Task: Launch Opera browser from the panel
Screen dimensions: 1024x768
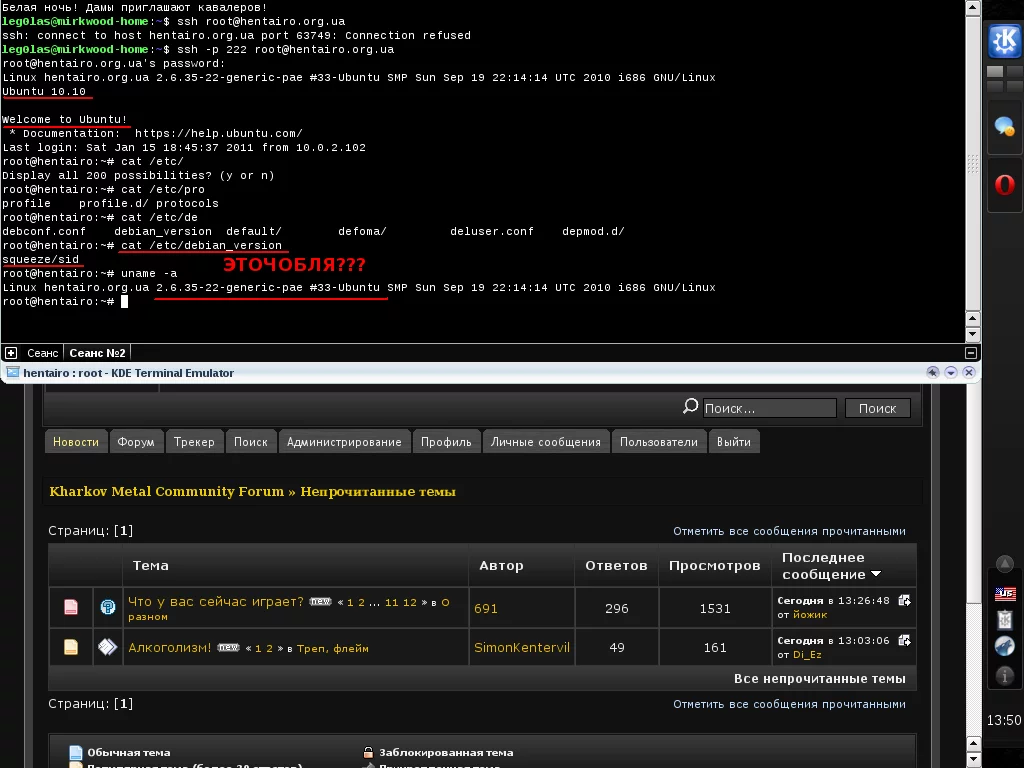Action: (1004, 185)
